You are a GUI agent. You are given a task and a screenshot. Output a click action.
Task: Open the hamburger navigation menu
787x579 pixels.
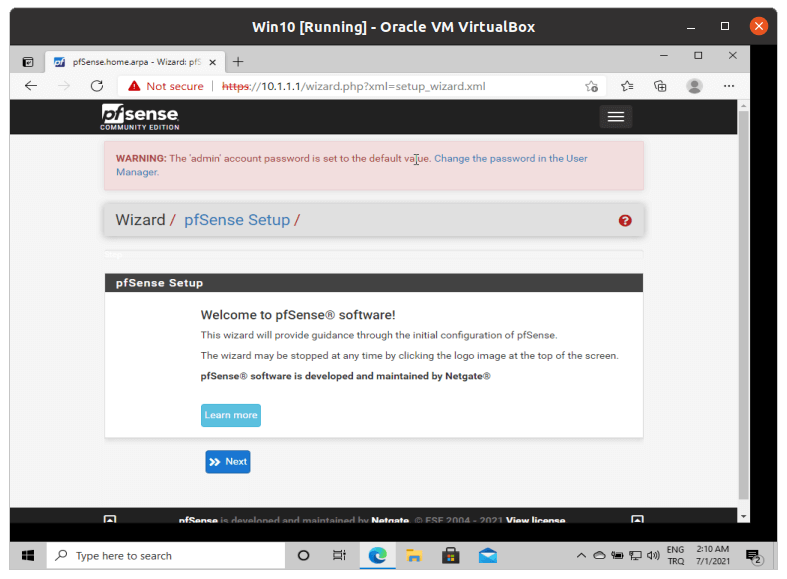pos(615,117)
